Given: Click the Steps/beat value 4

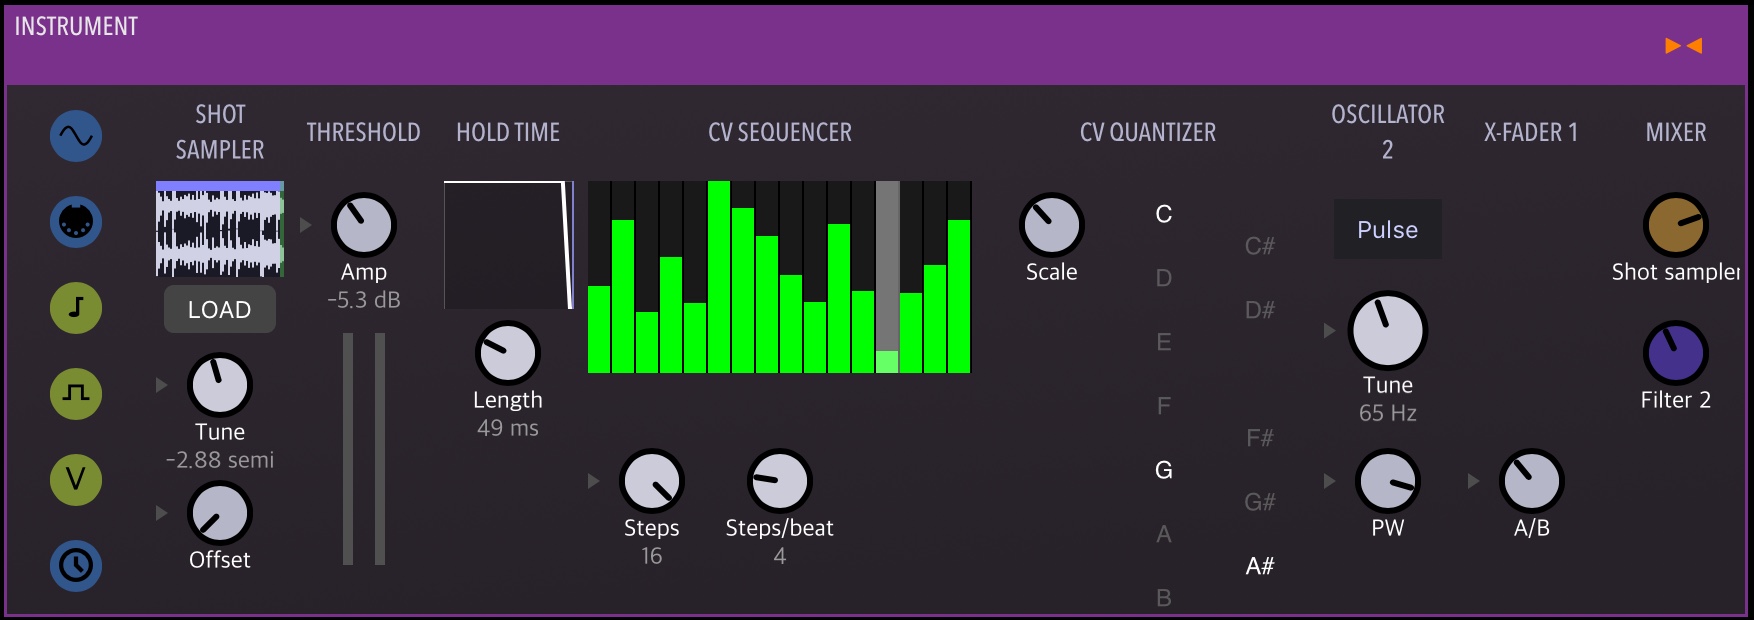Looking at the screenshot, I should coord(780,556).
